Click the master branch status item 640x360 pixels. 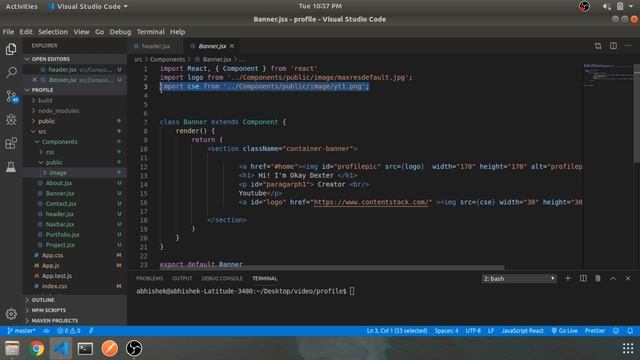click(21, 331)
